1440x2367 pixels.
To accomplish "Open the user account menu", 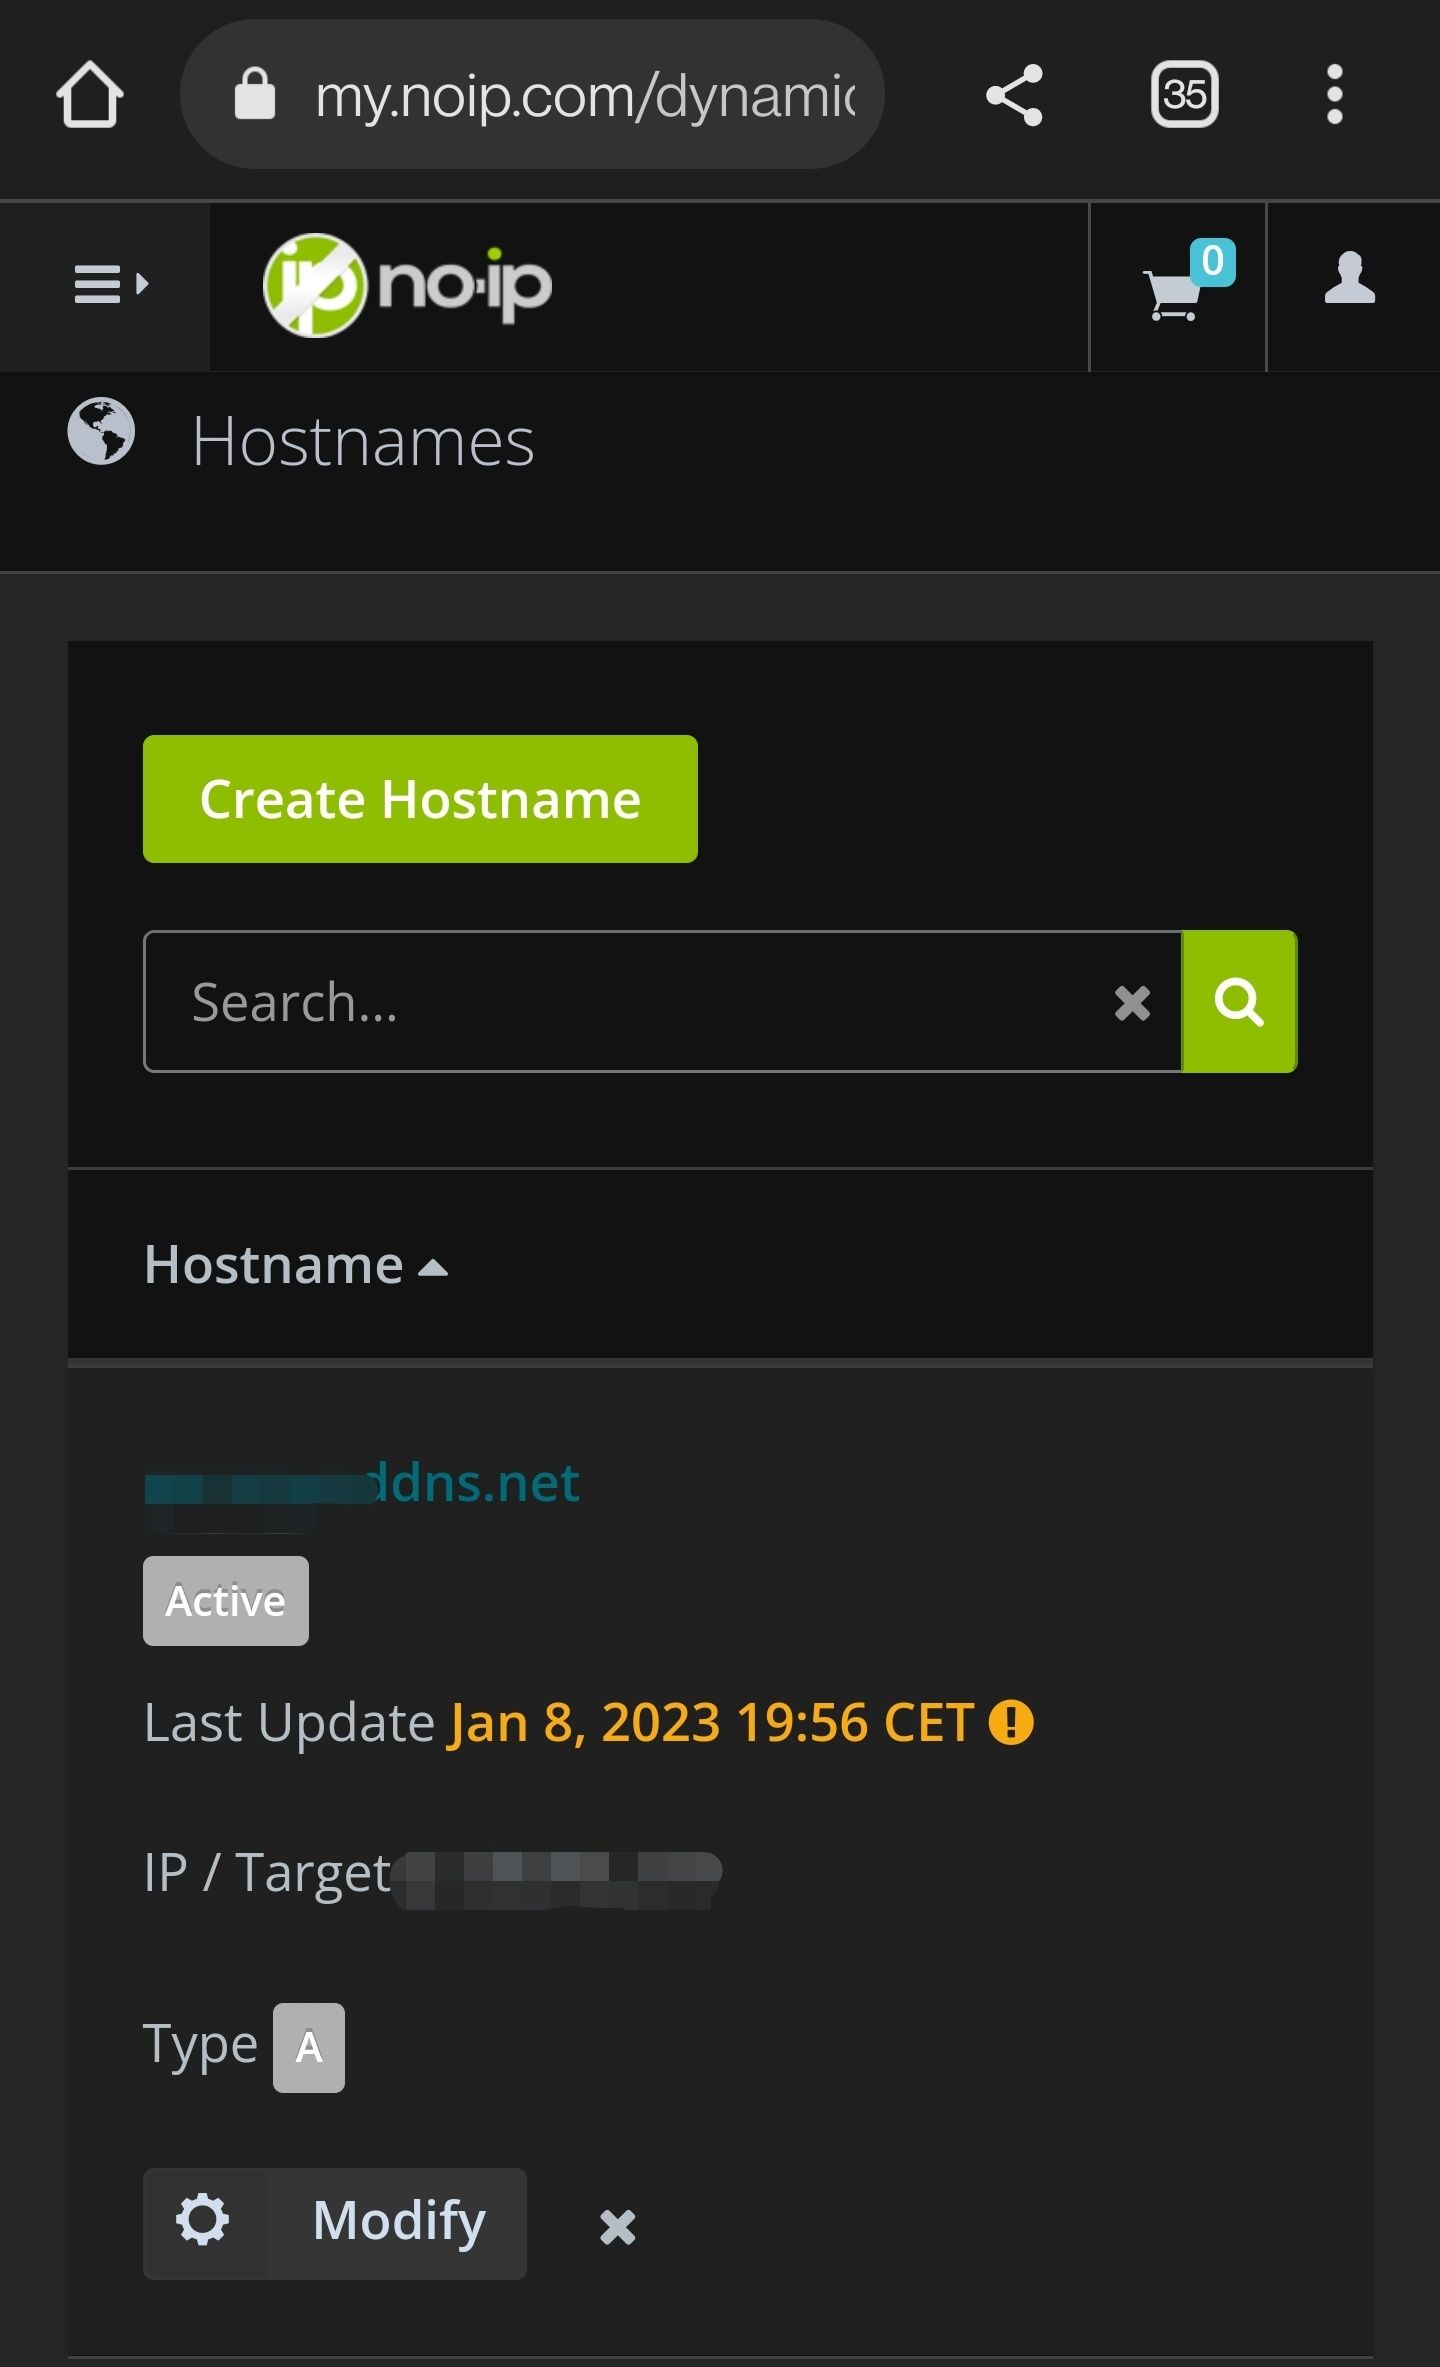I will click(1350, 278).
